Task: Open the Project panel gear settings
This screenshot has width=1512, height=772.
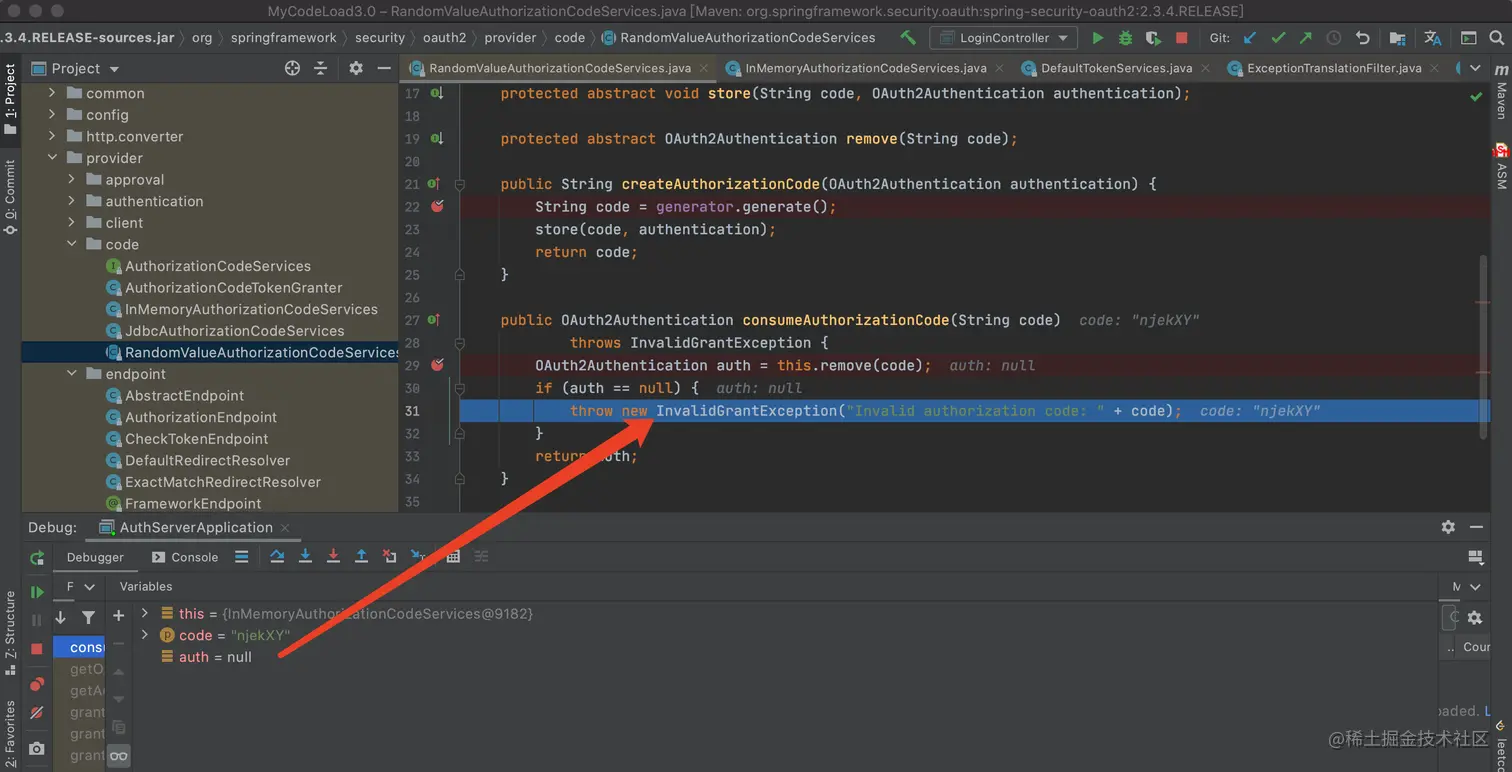Action: click(356, 68)
